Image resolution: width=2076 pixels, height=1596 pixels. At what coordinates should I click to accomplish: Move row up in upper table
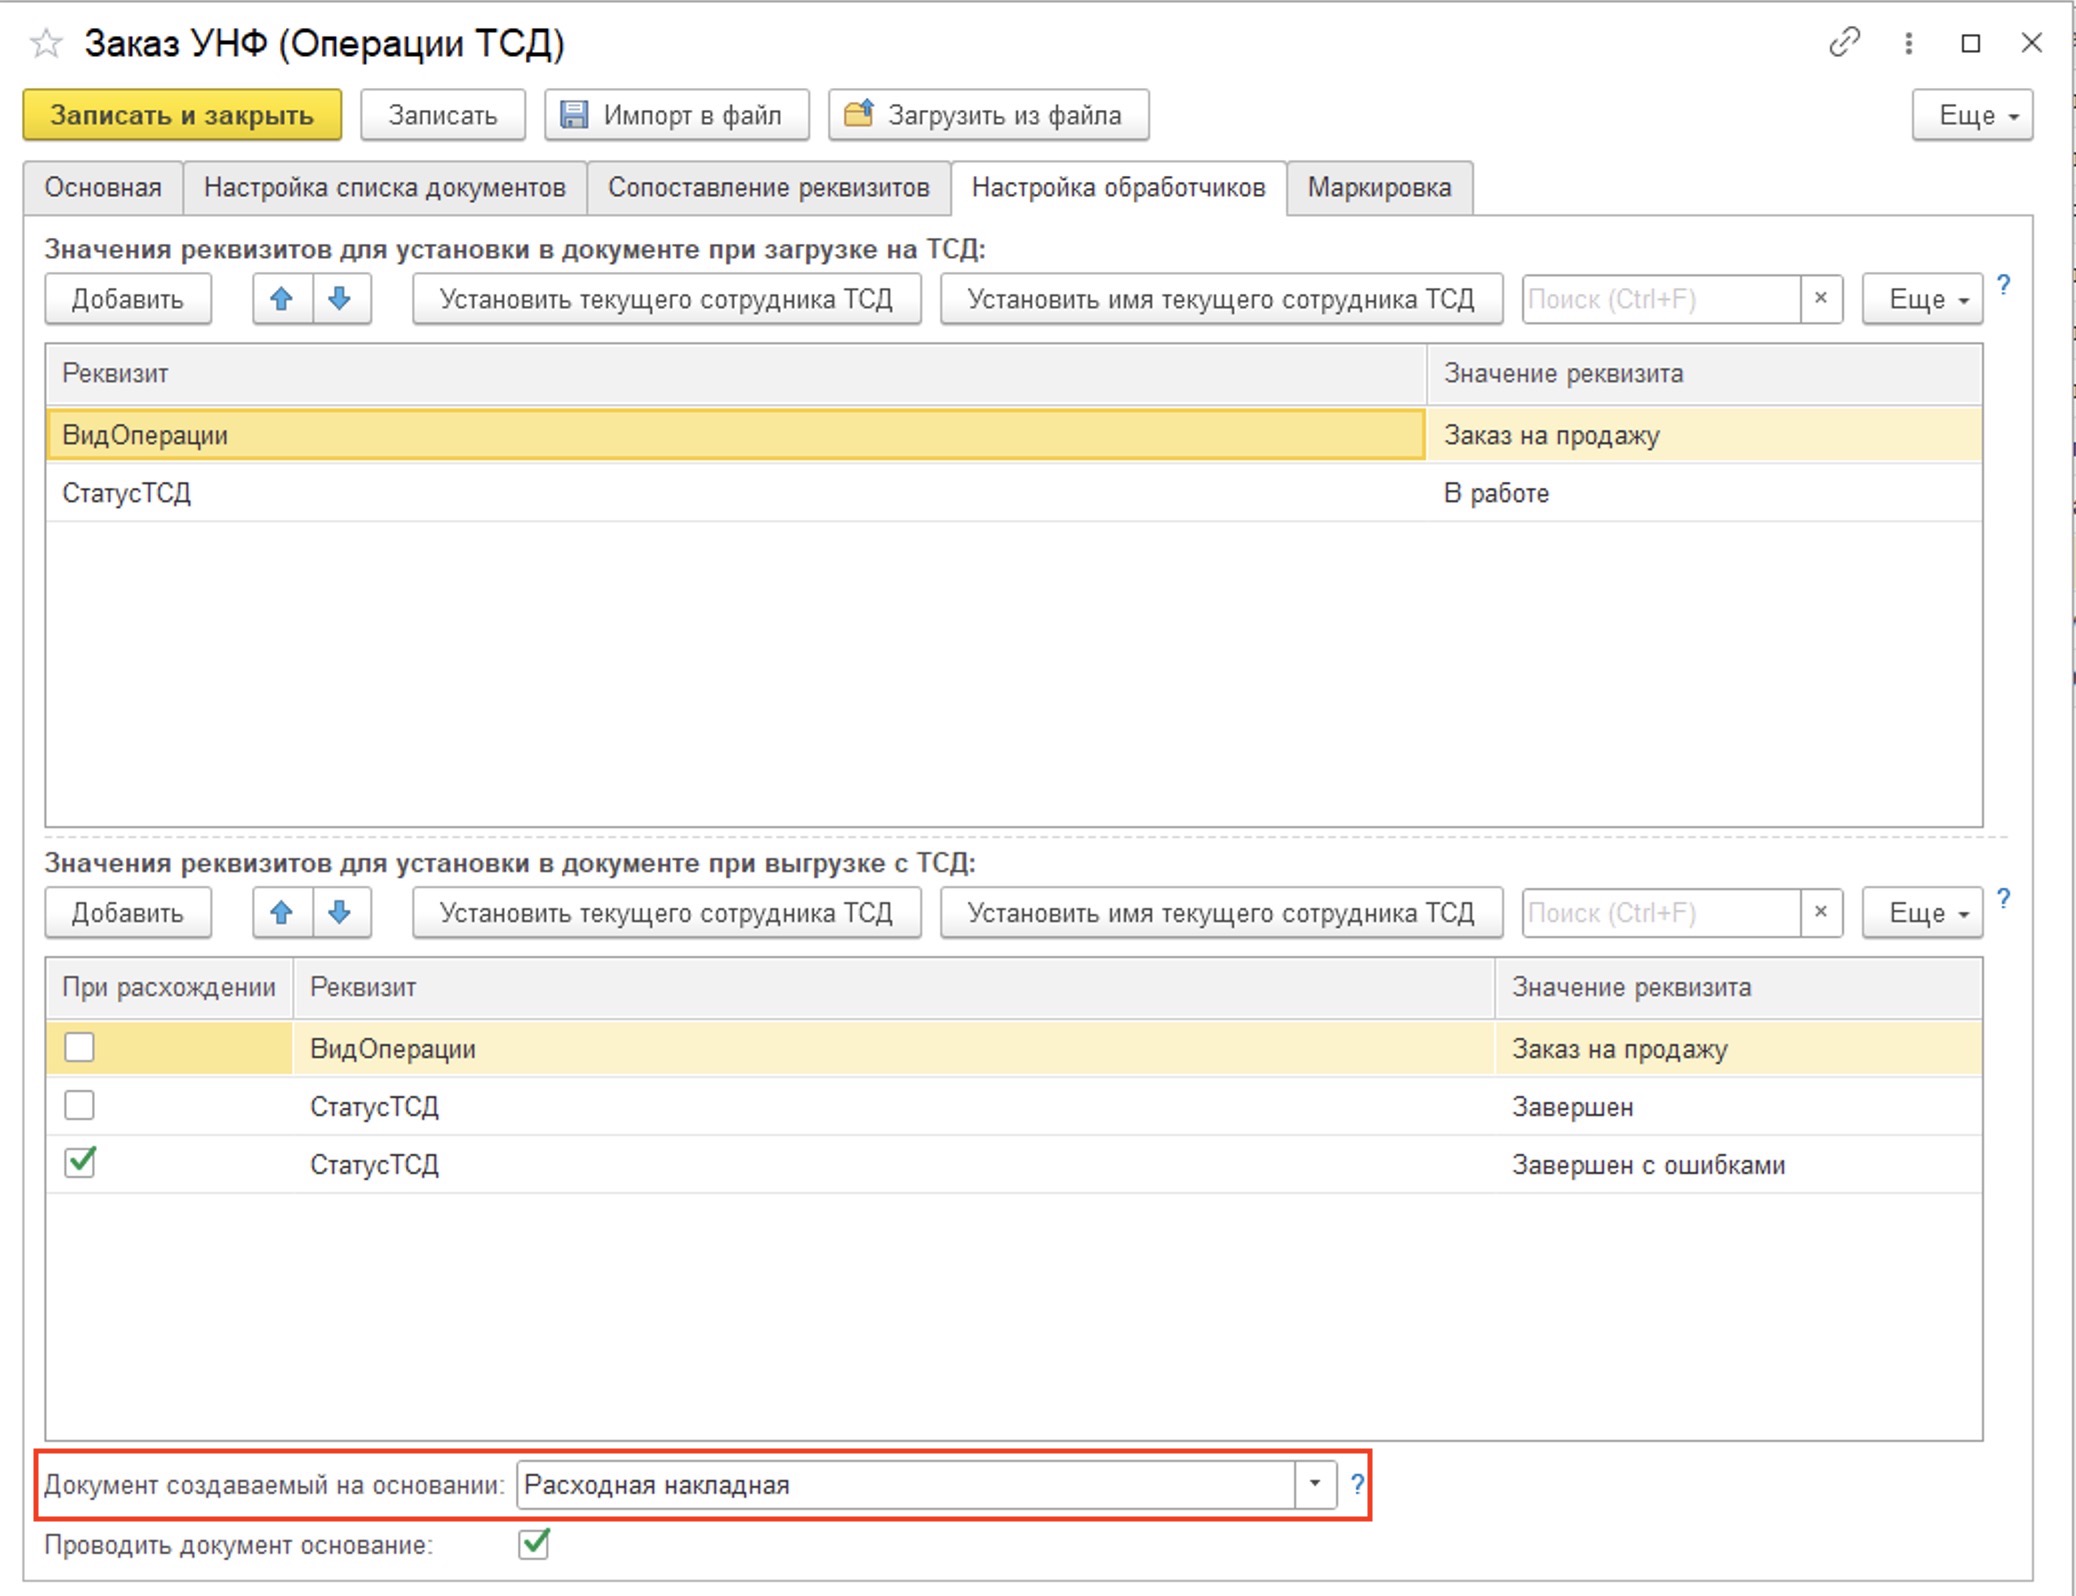(282, 299)
